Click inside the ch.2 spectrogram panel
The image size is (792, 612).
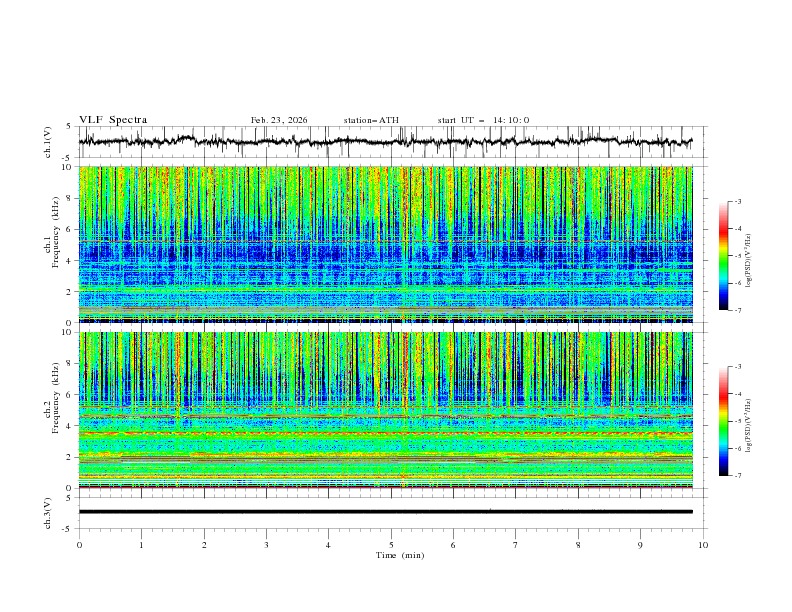tap(386, 410)
